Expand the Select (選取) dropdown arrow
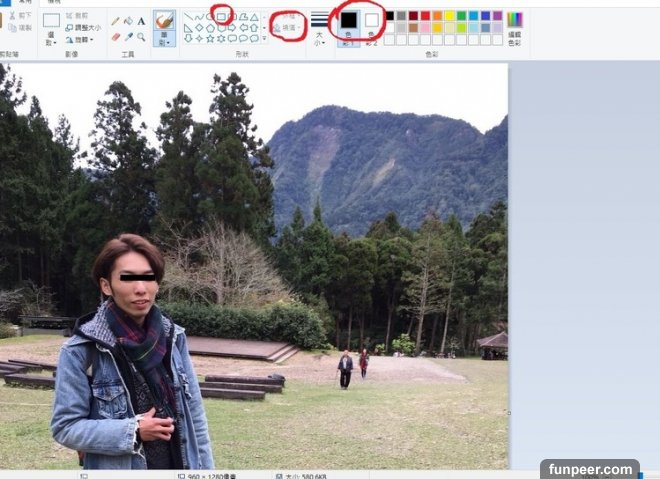Screen dimensions: 660x479 click(51, 43)
